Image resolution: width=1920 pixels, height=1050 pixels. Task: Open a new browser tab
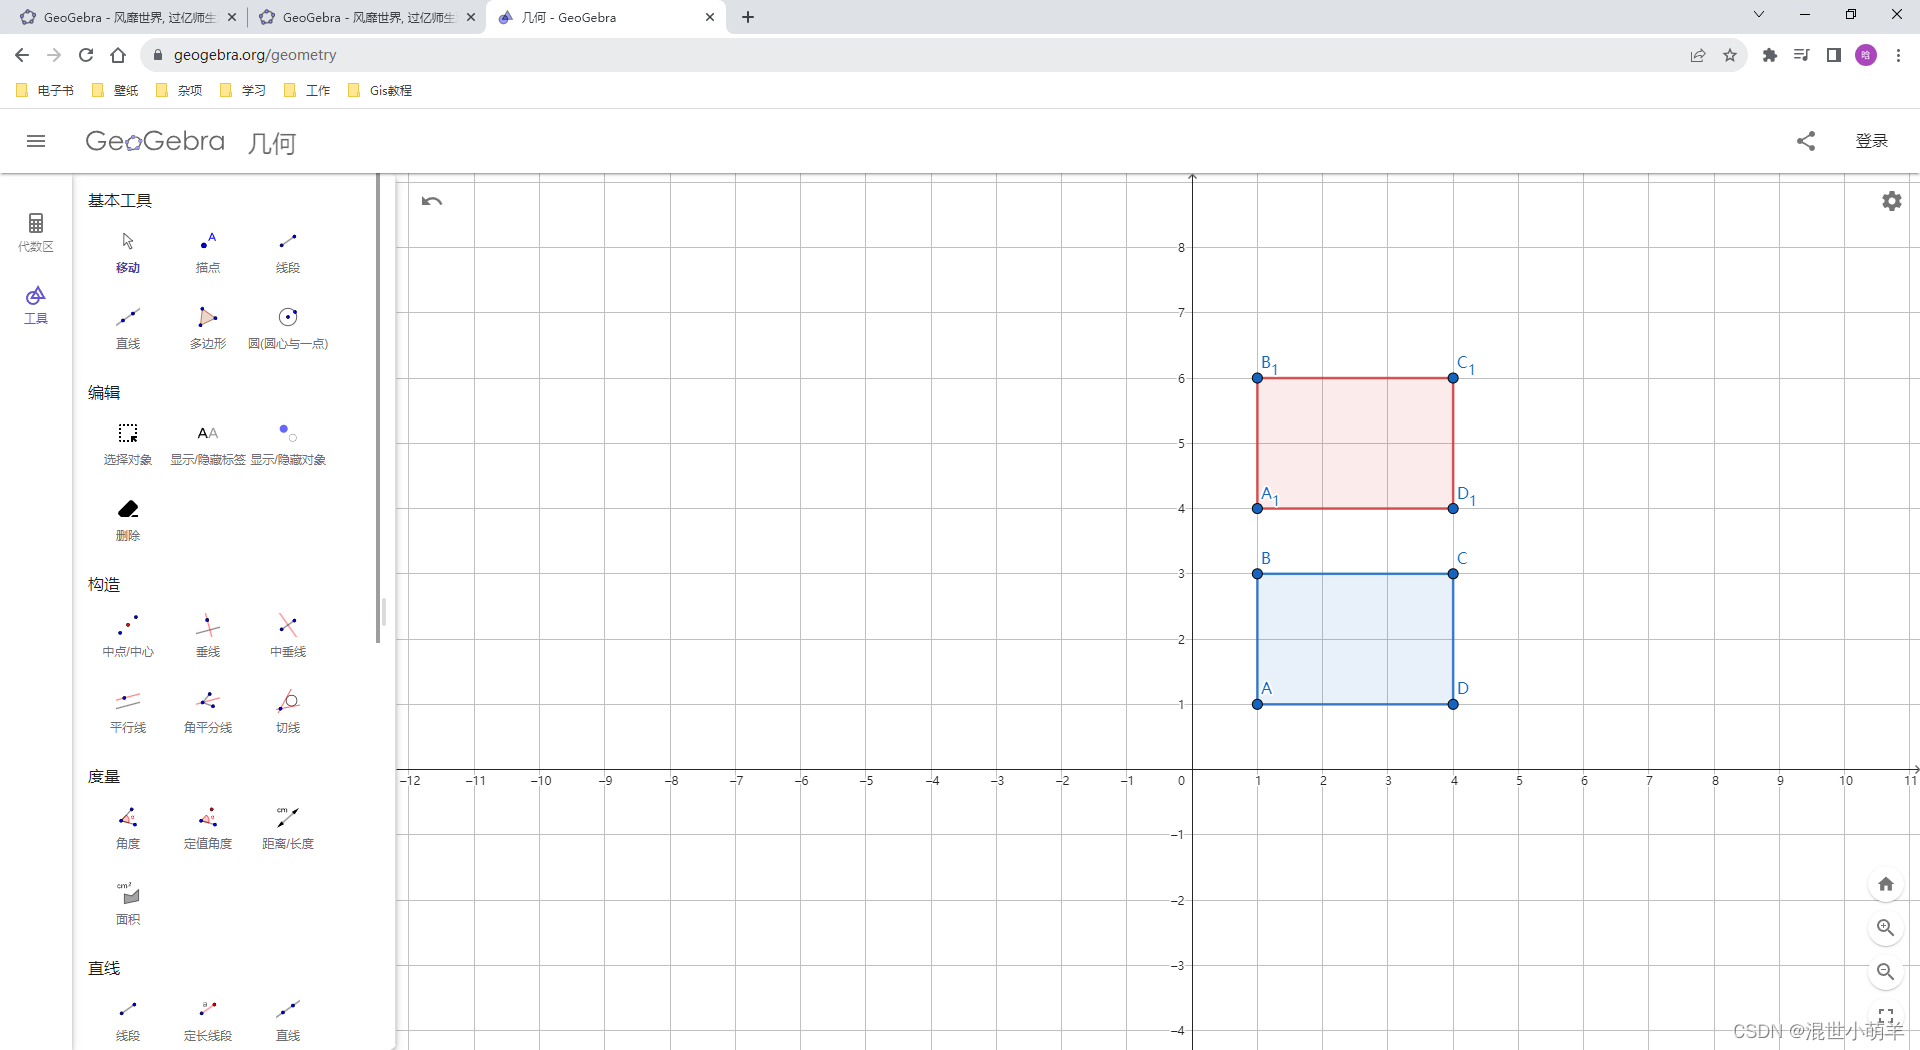click(x=748, y=17)
